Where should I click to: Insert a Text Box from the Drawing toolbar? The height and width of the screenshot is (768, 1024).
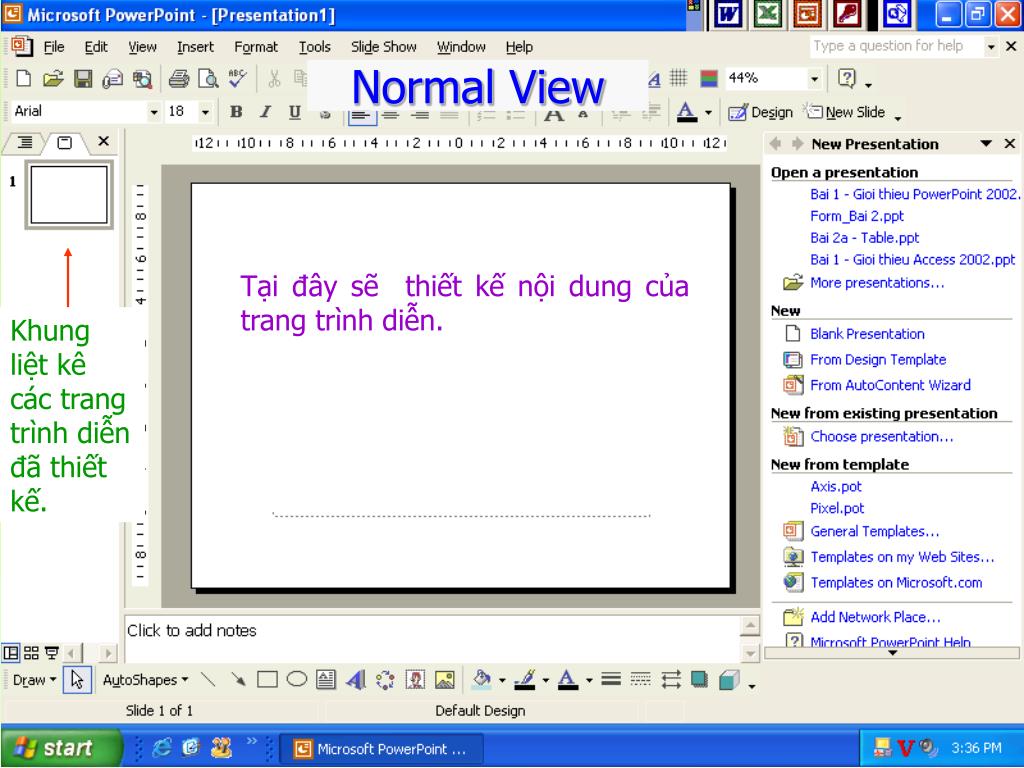click(x=326, y=680)
